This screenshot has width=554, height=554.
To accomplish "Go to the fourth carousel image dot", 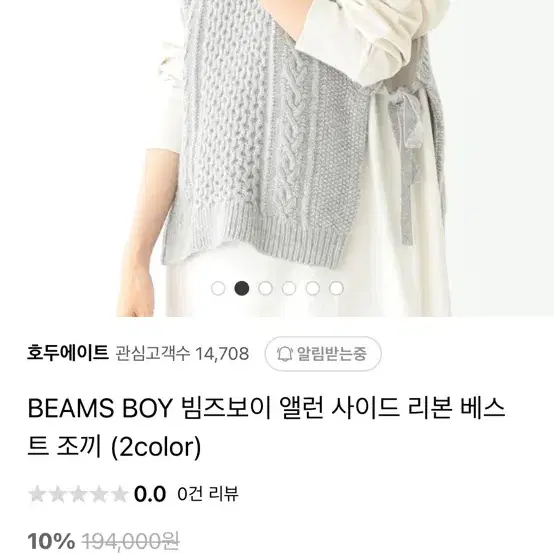I will point(289,288).
